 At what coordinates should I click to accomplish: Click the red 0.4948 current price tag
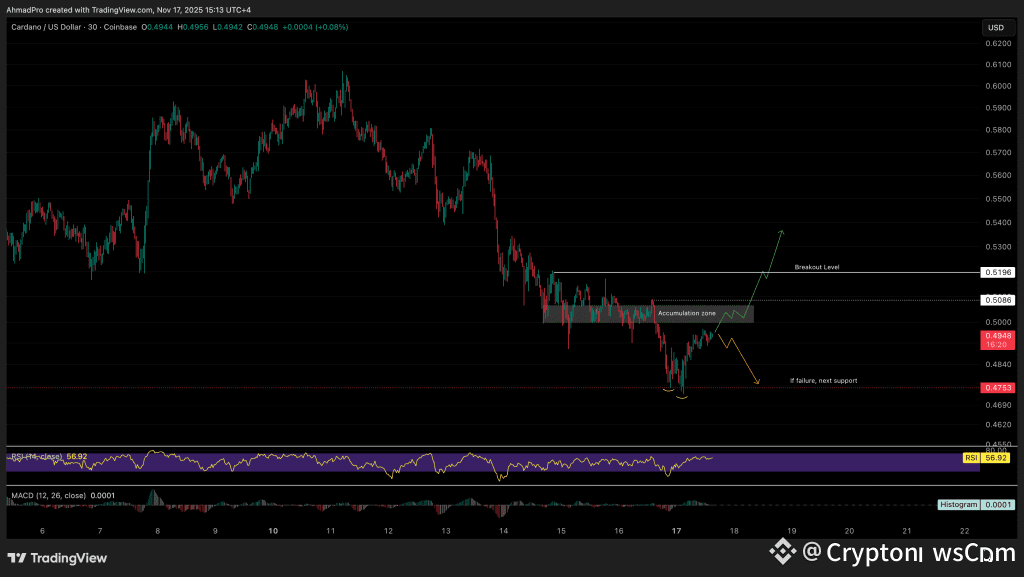[x=995, y=339]
